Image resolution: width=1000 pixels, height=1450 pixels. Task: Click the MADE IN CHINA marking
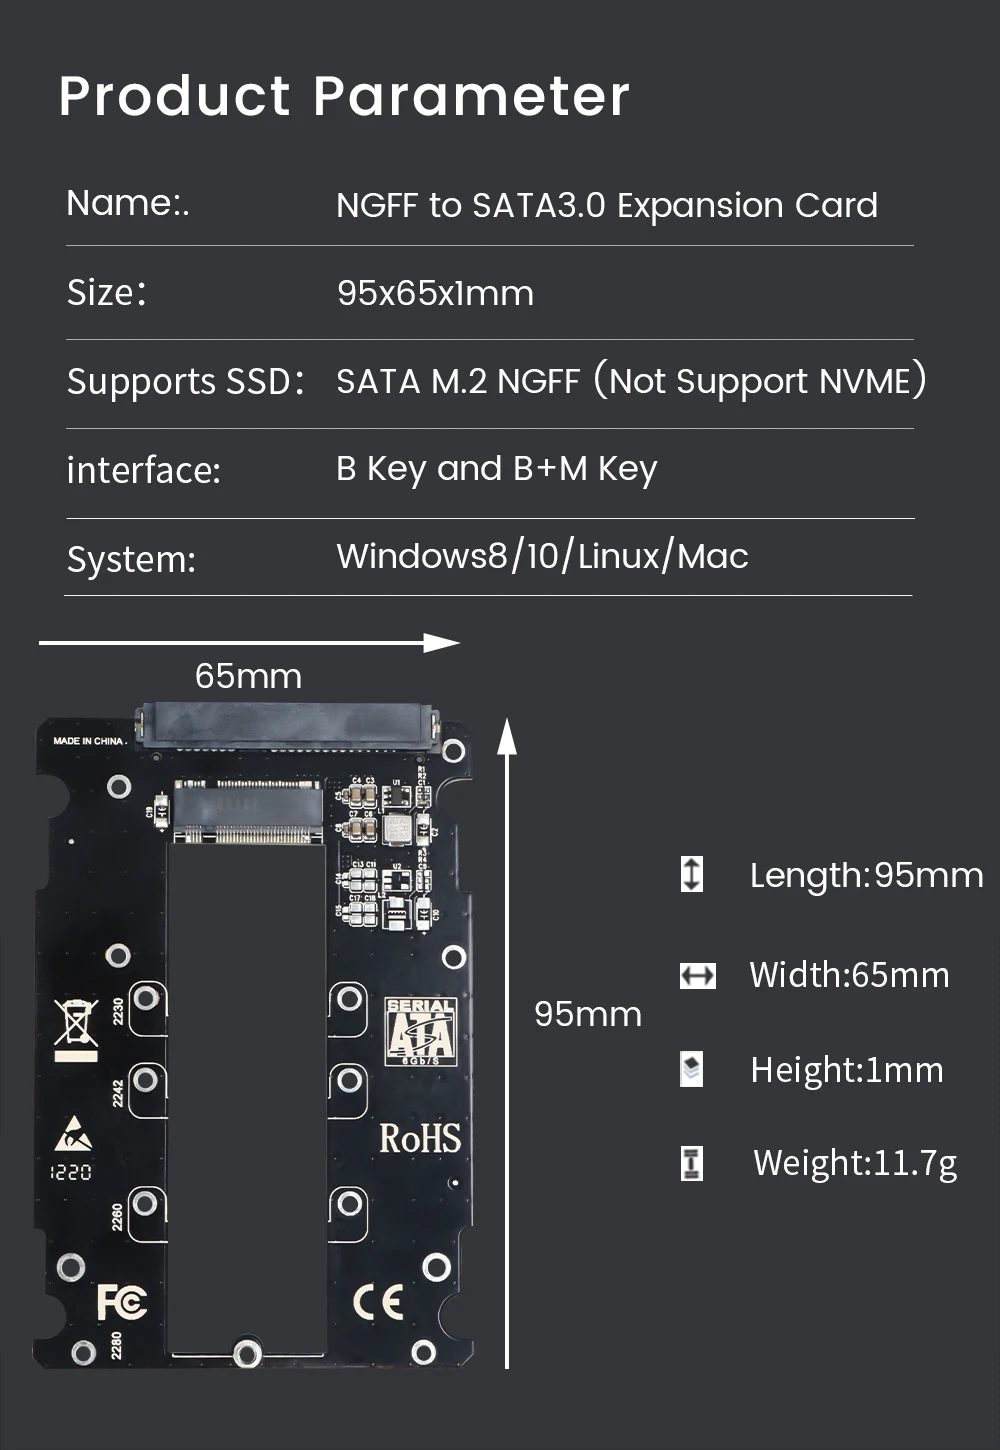click(x=89, y=741)
